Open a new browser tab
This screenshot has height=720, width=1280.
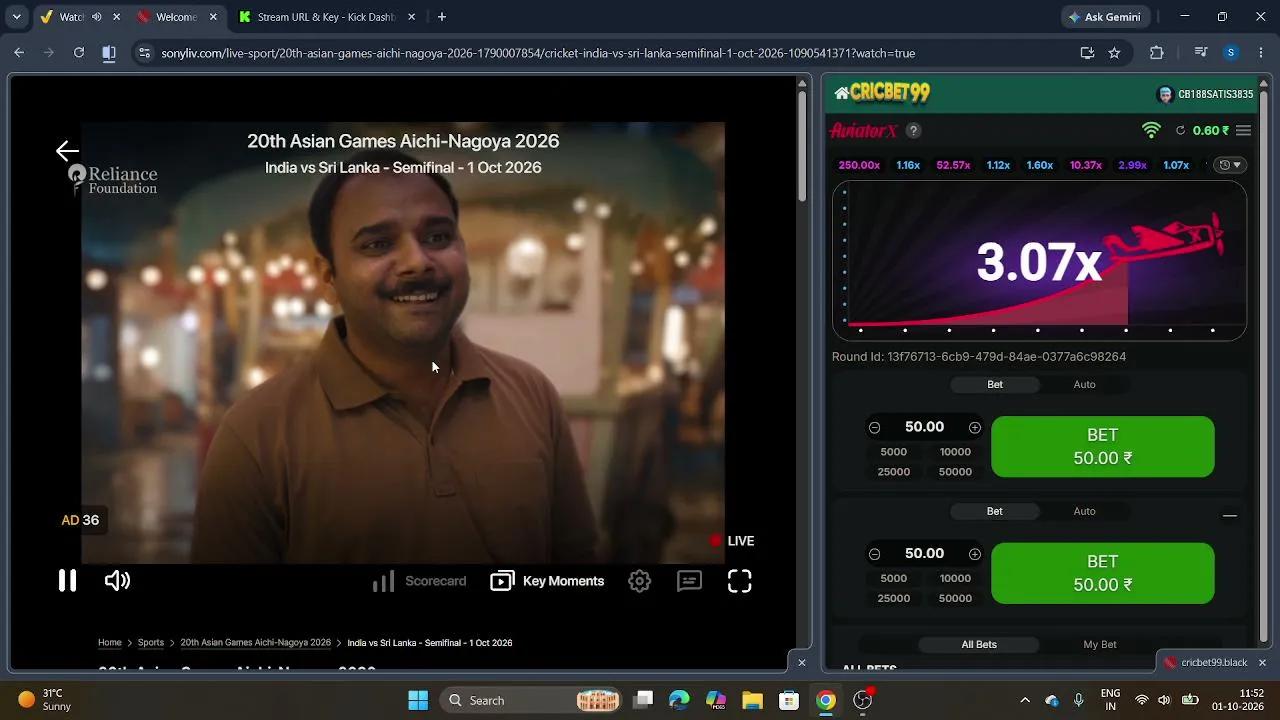click(x=442, y=17)
